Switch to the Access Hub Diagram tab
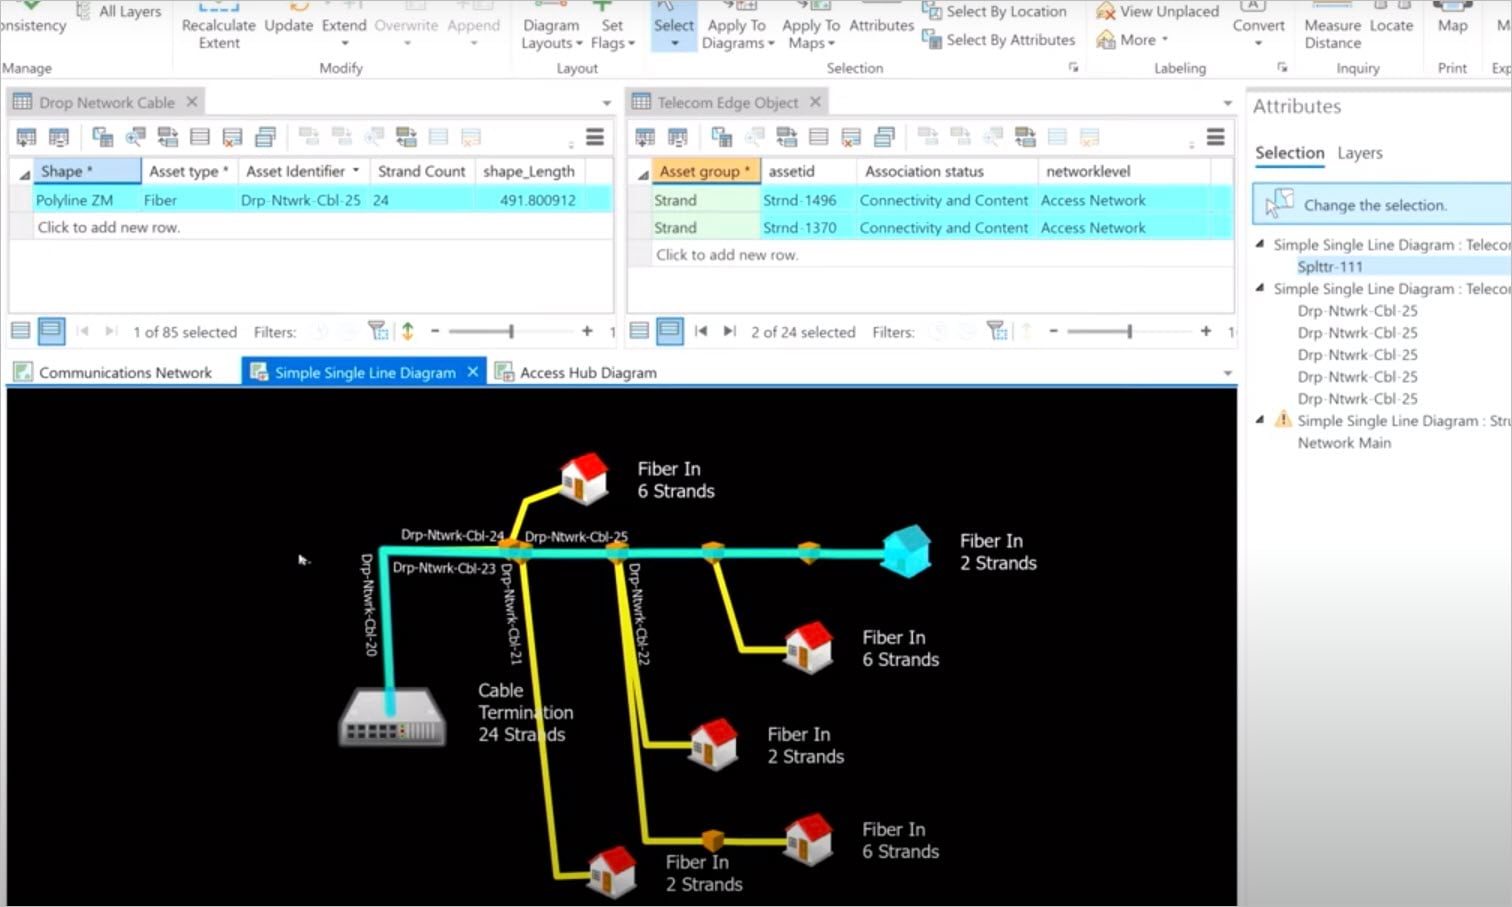Viewport: 1512px width, 907px height. click(587, 372)
